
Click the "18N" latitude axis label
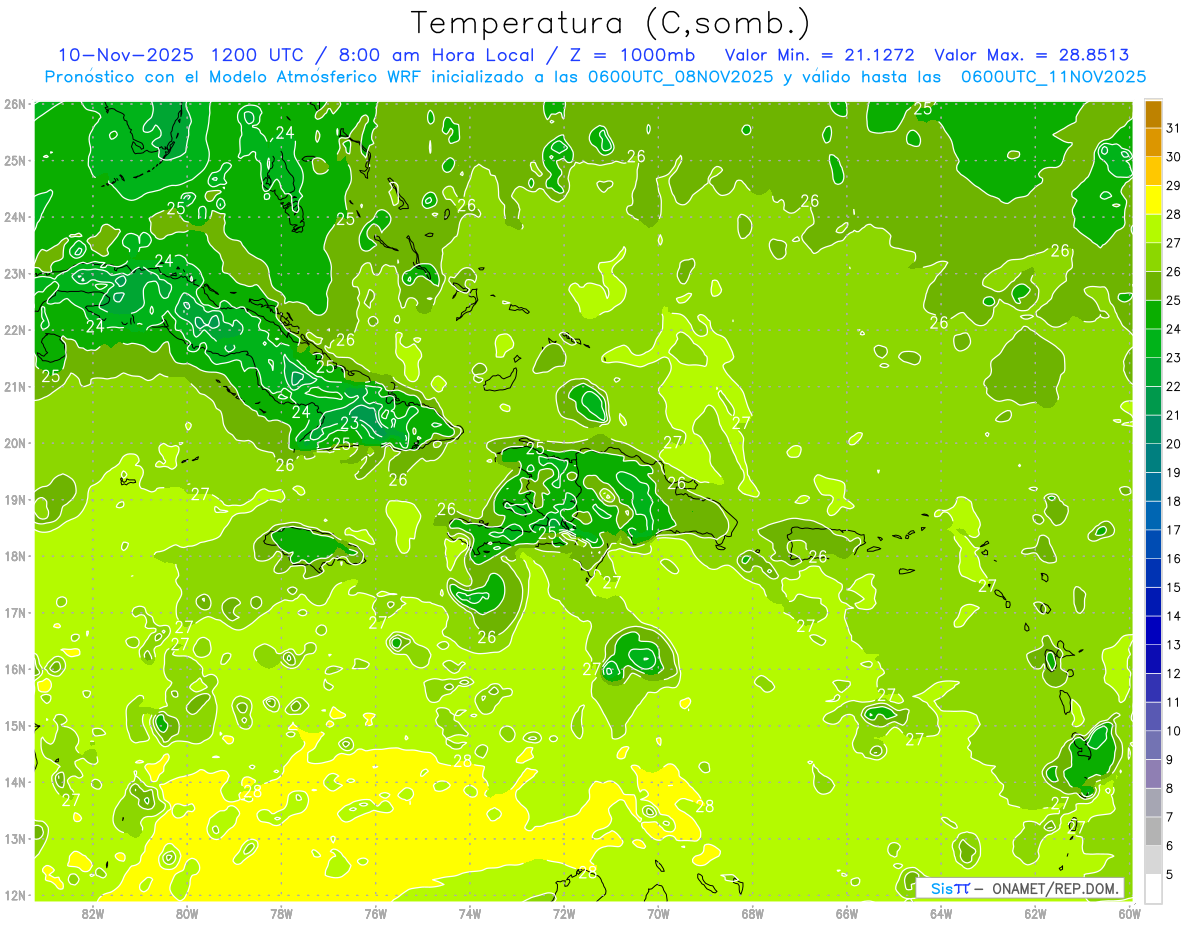point(14,556)
